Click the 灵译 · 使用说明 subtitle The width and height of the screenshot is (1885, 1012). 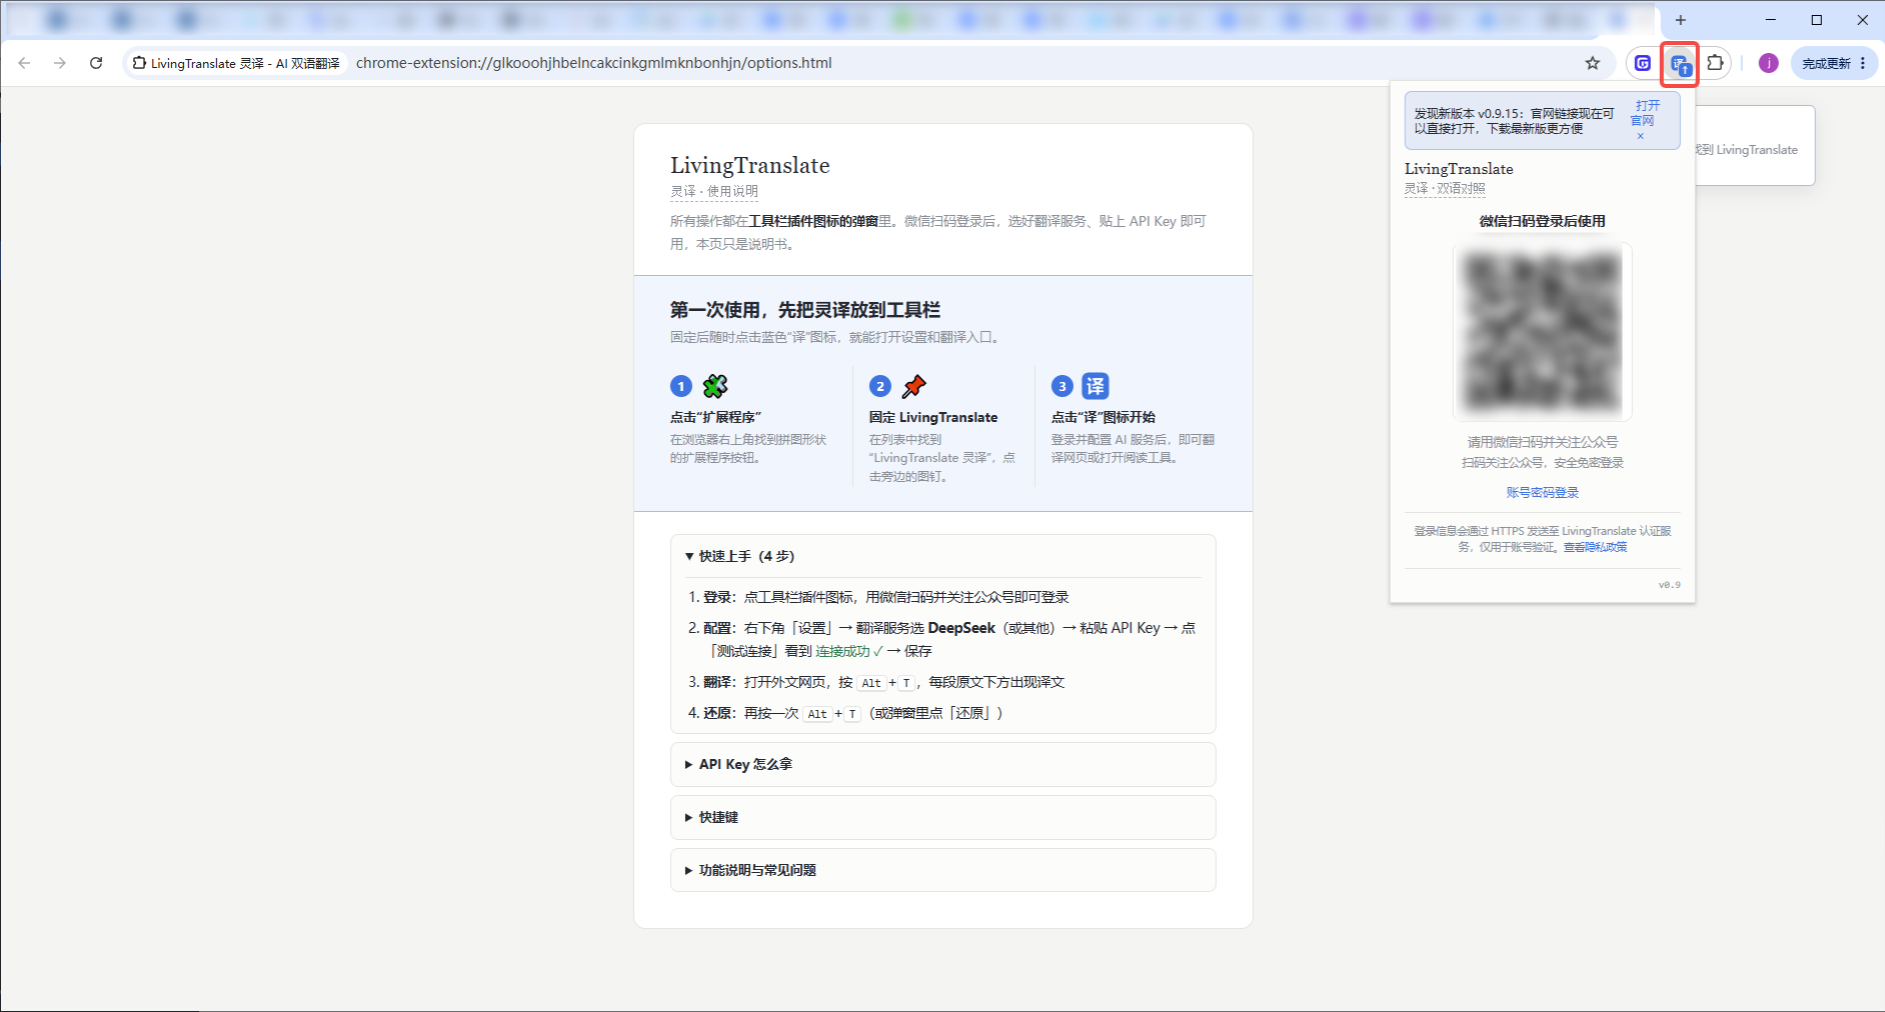[x=714, y=191]
